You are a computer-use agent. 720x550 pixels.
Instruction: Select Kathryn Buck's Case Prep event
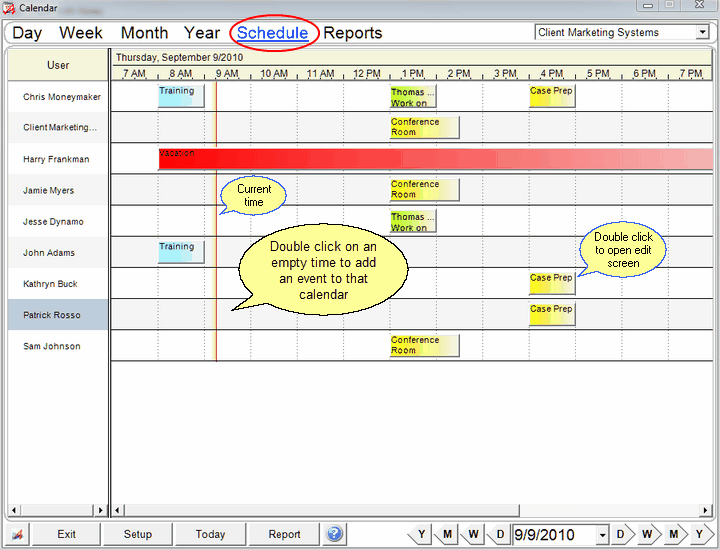click(x=552, y=283)
